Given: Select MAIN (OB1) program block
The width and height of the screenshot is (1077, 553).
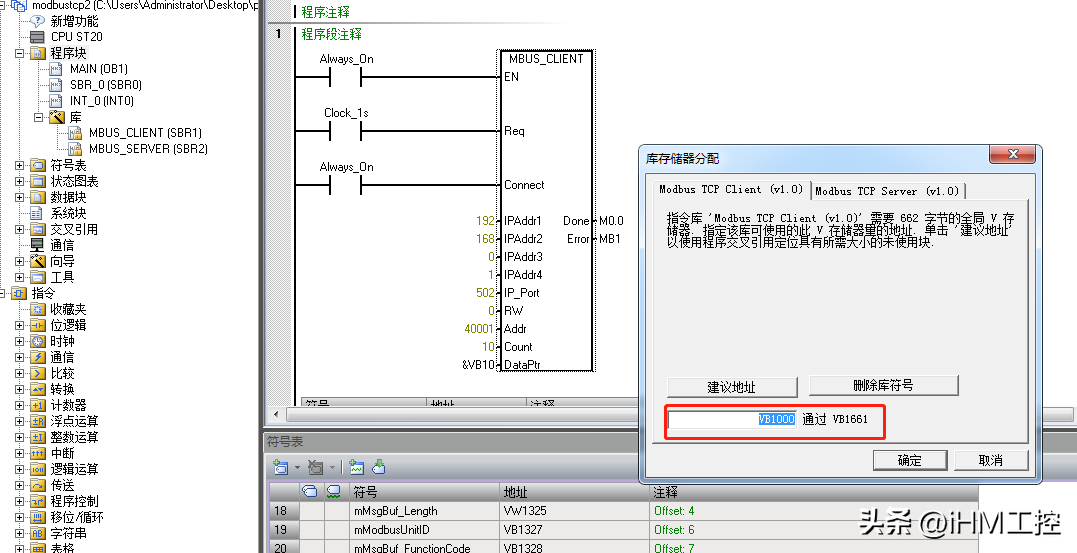Looking at the screenshot, I should coord(98,69).
